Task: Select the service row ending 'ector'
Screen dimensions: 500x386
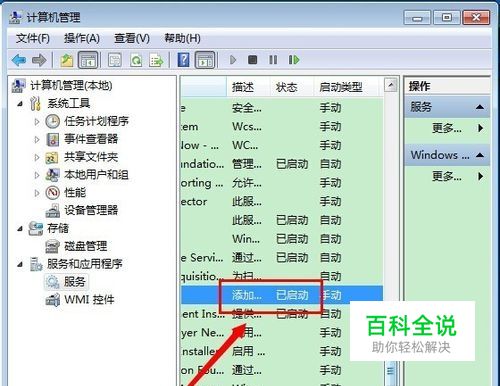Action: coord(282,202)
